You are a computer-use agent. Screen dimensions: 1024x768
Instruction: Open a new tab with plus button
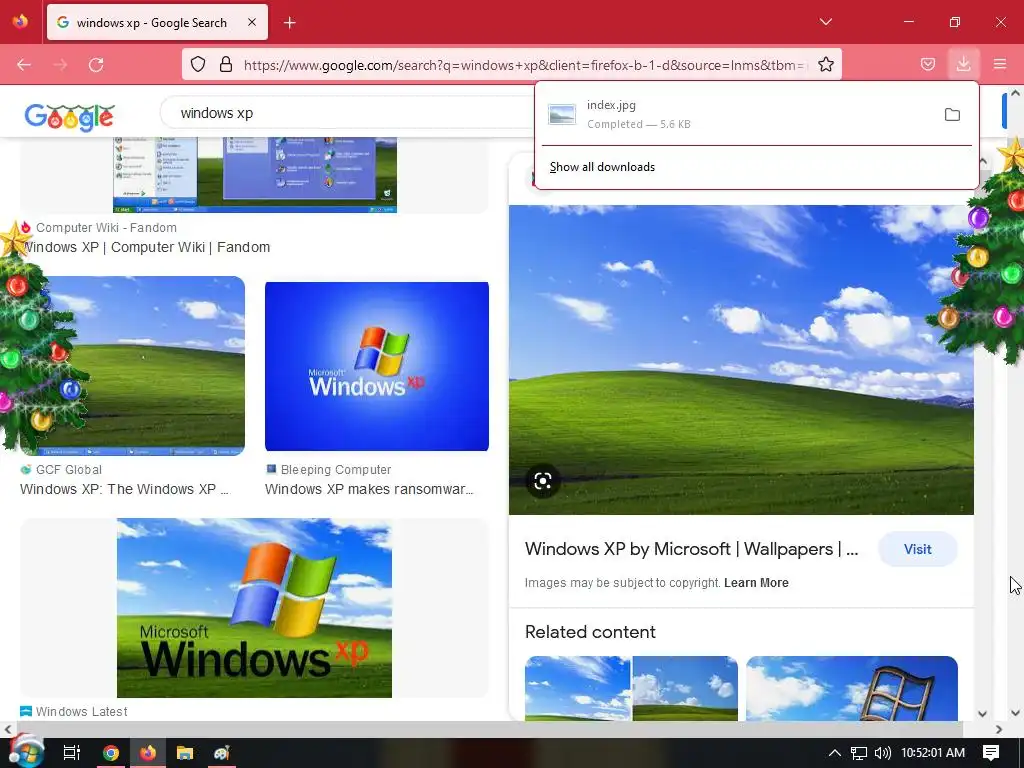pos(290,23)
